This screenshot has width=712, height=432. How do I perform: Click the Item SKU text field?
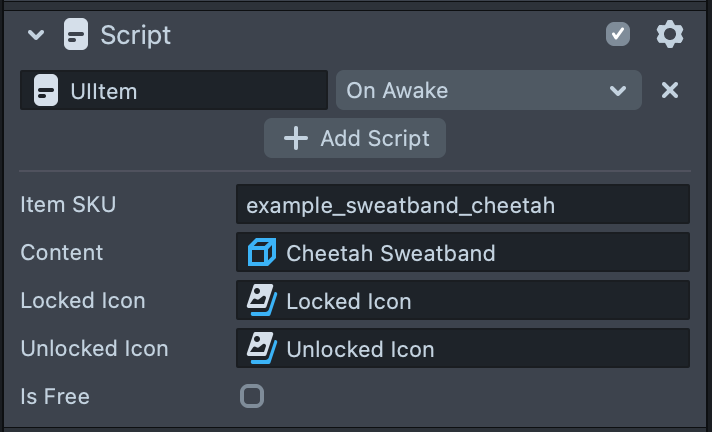click(x=462, y=205)
